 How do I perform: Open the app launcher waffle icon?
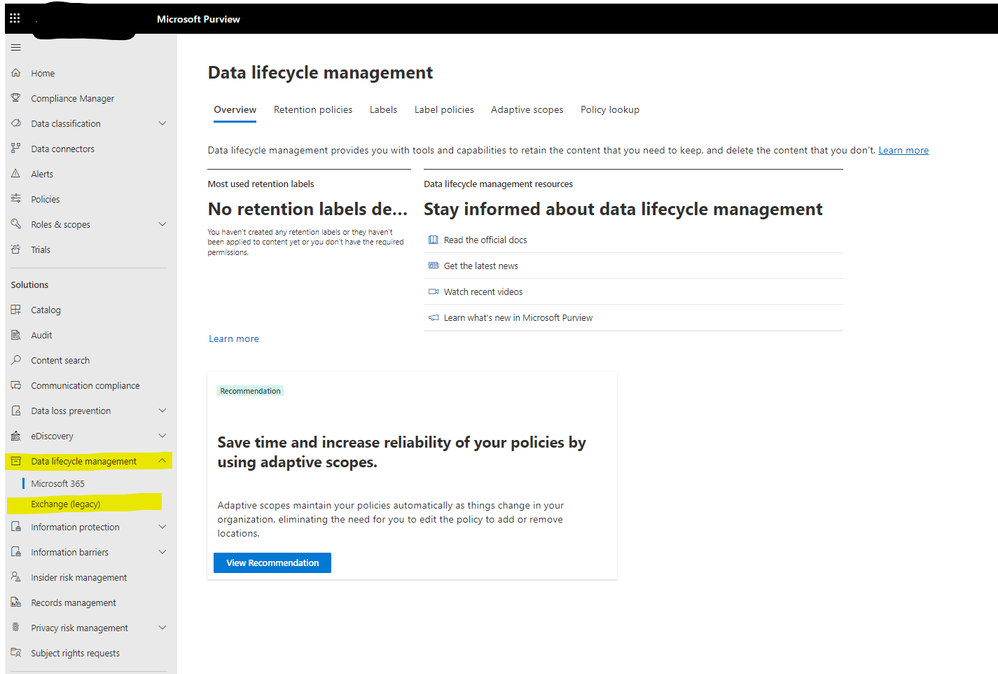15,19
